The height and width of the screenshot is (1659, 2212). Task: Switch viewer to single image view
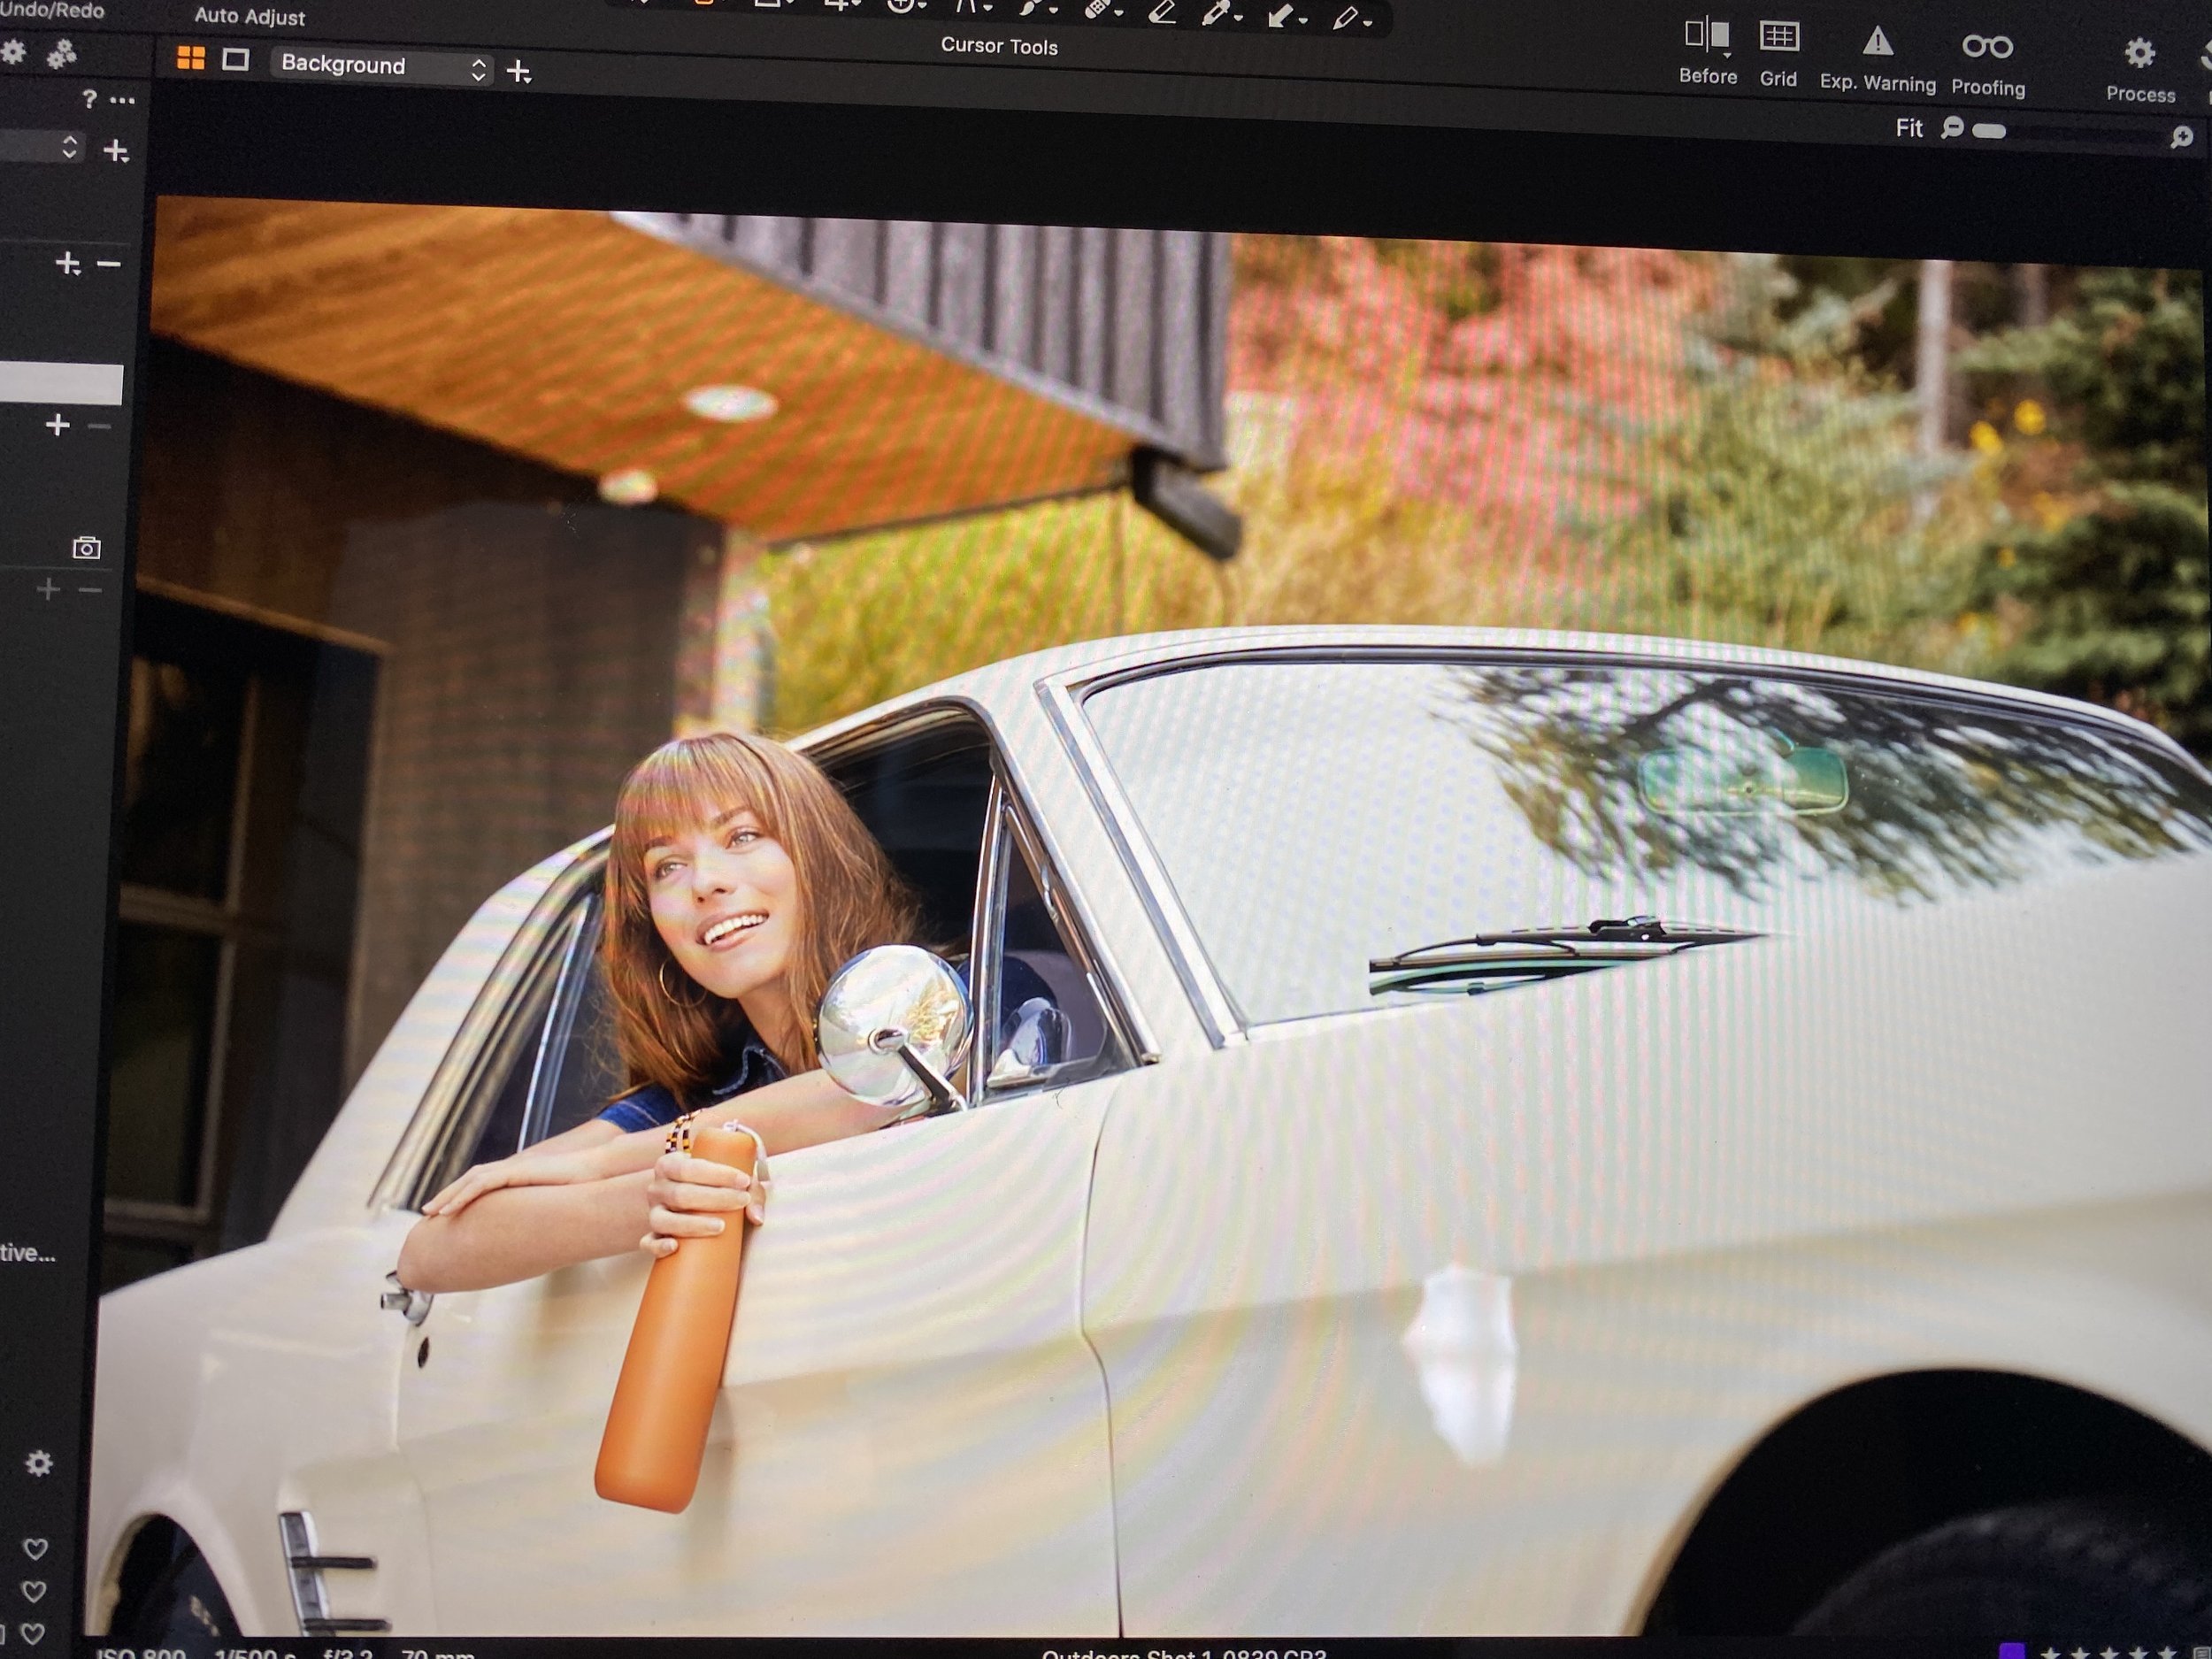(x=235, y=60)
